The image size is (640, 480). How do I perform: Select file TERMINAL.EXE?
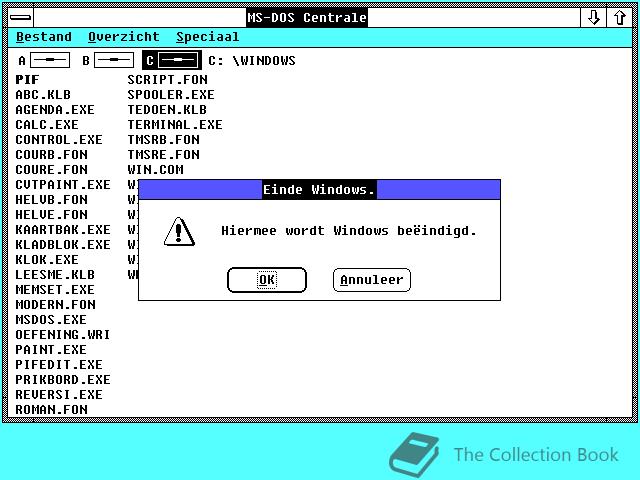pos(175,124)
